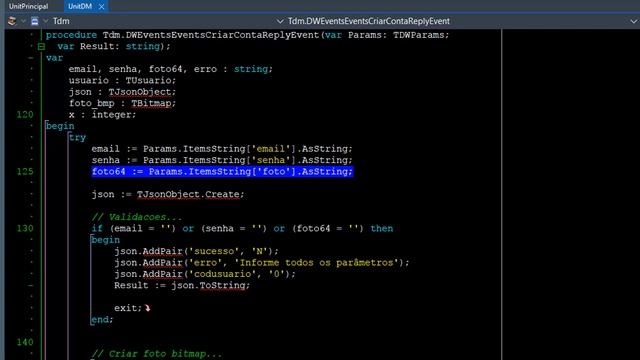Click the 'begin' under the if statement

pos(106,240)
